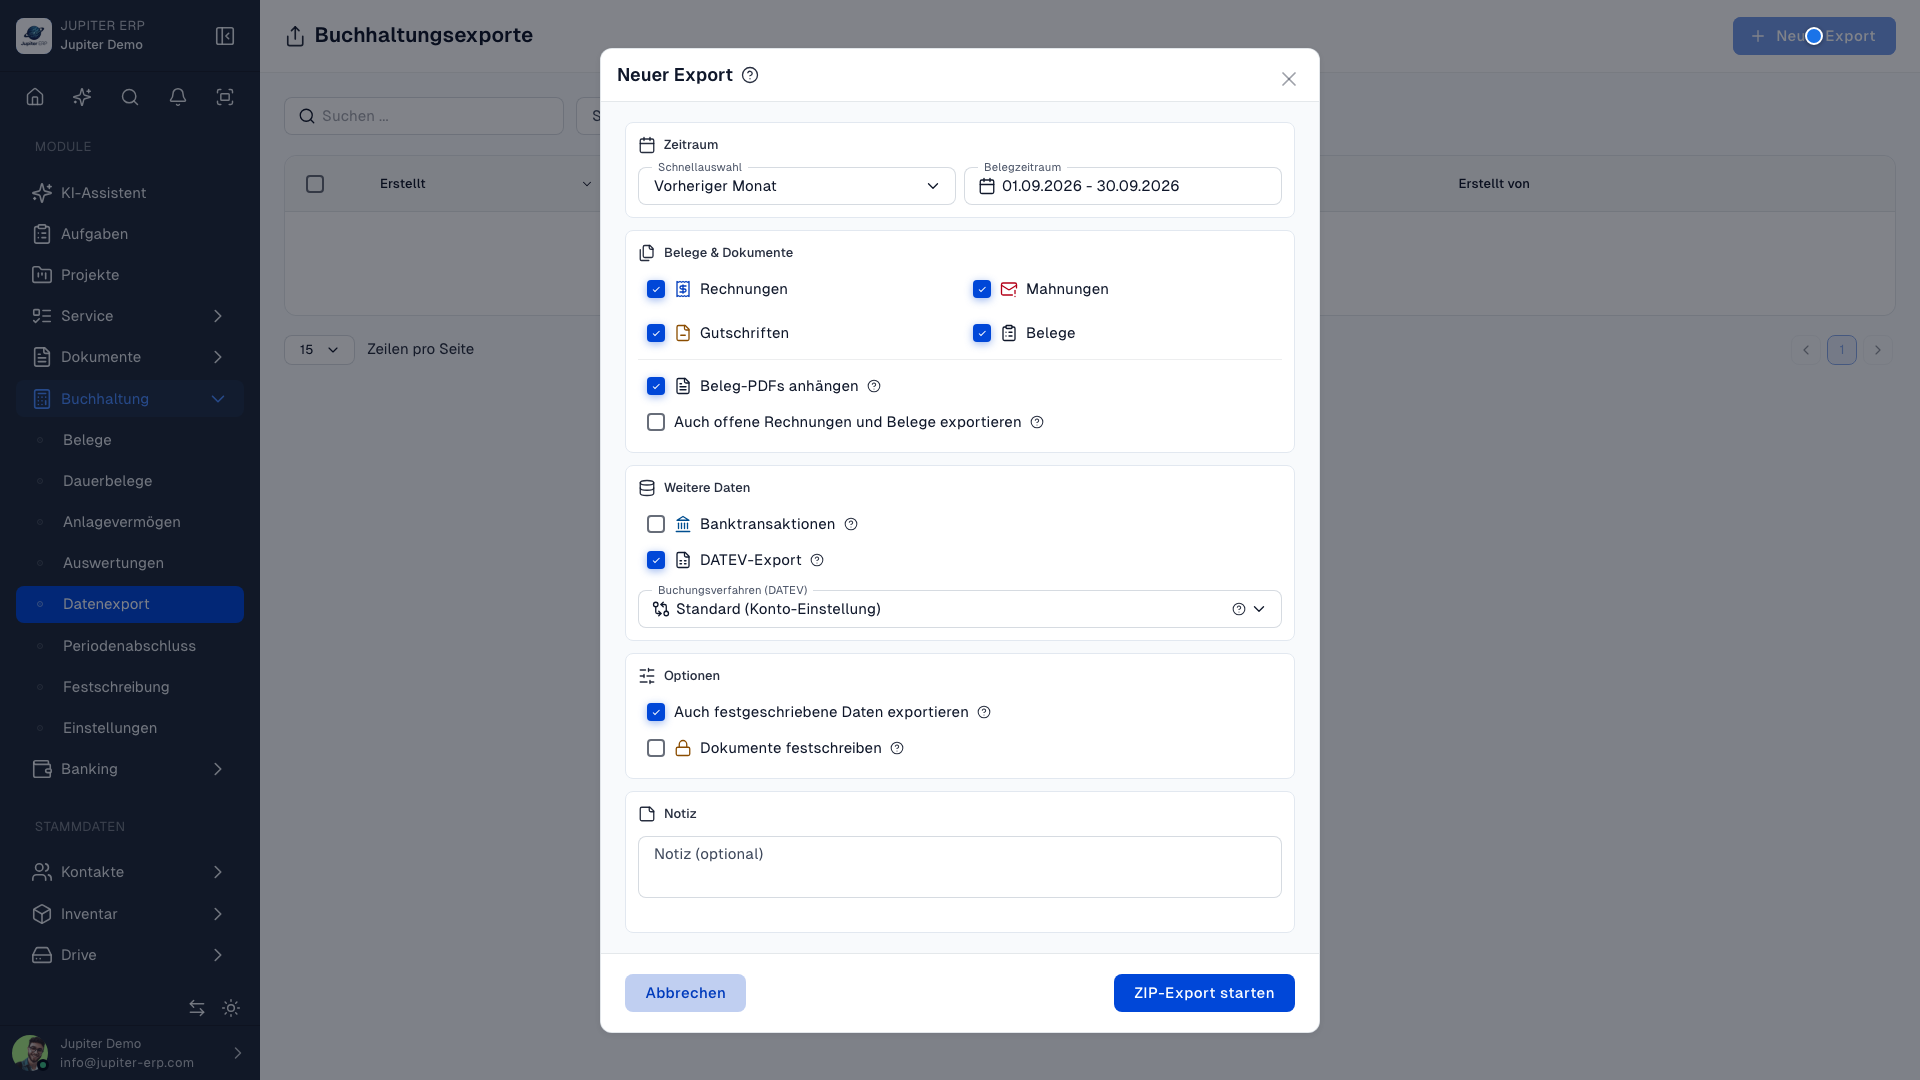Expand the Service module in sidebar
The height and width of the screenshot is (1080, 1920).
point(130,316)
